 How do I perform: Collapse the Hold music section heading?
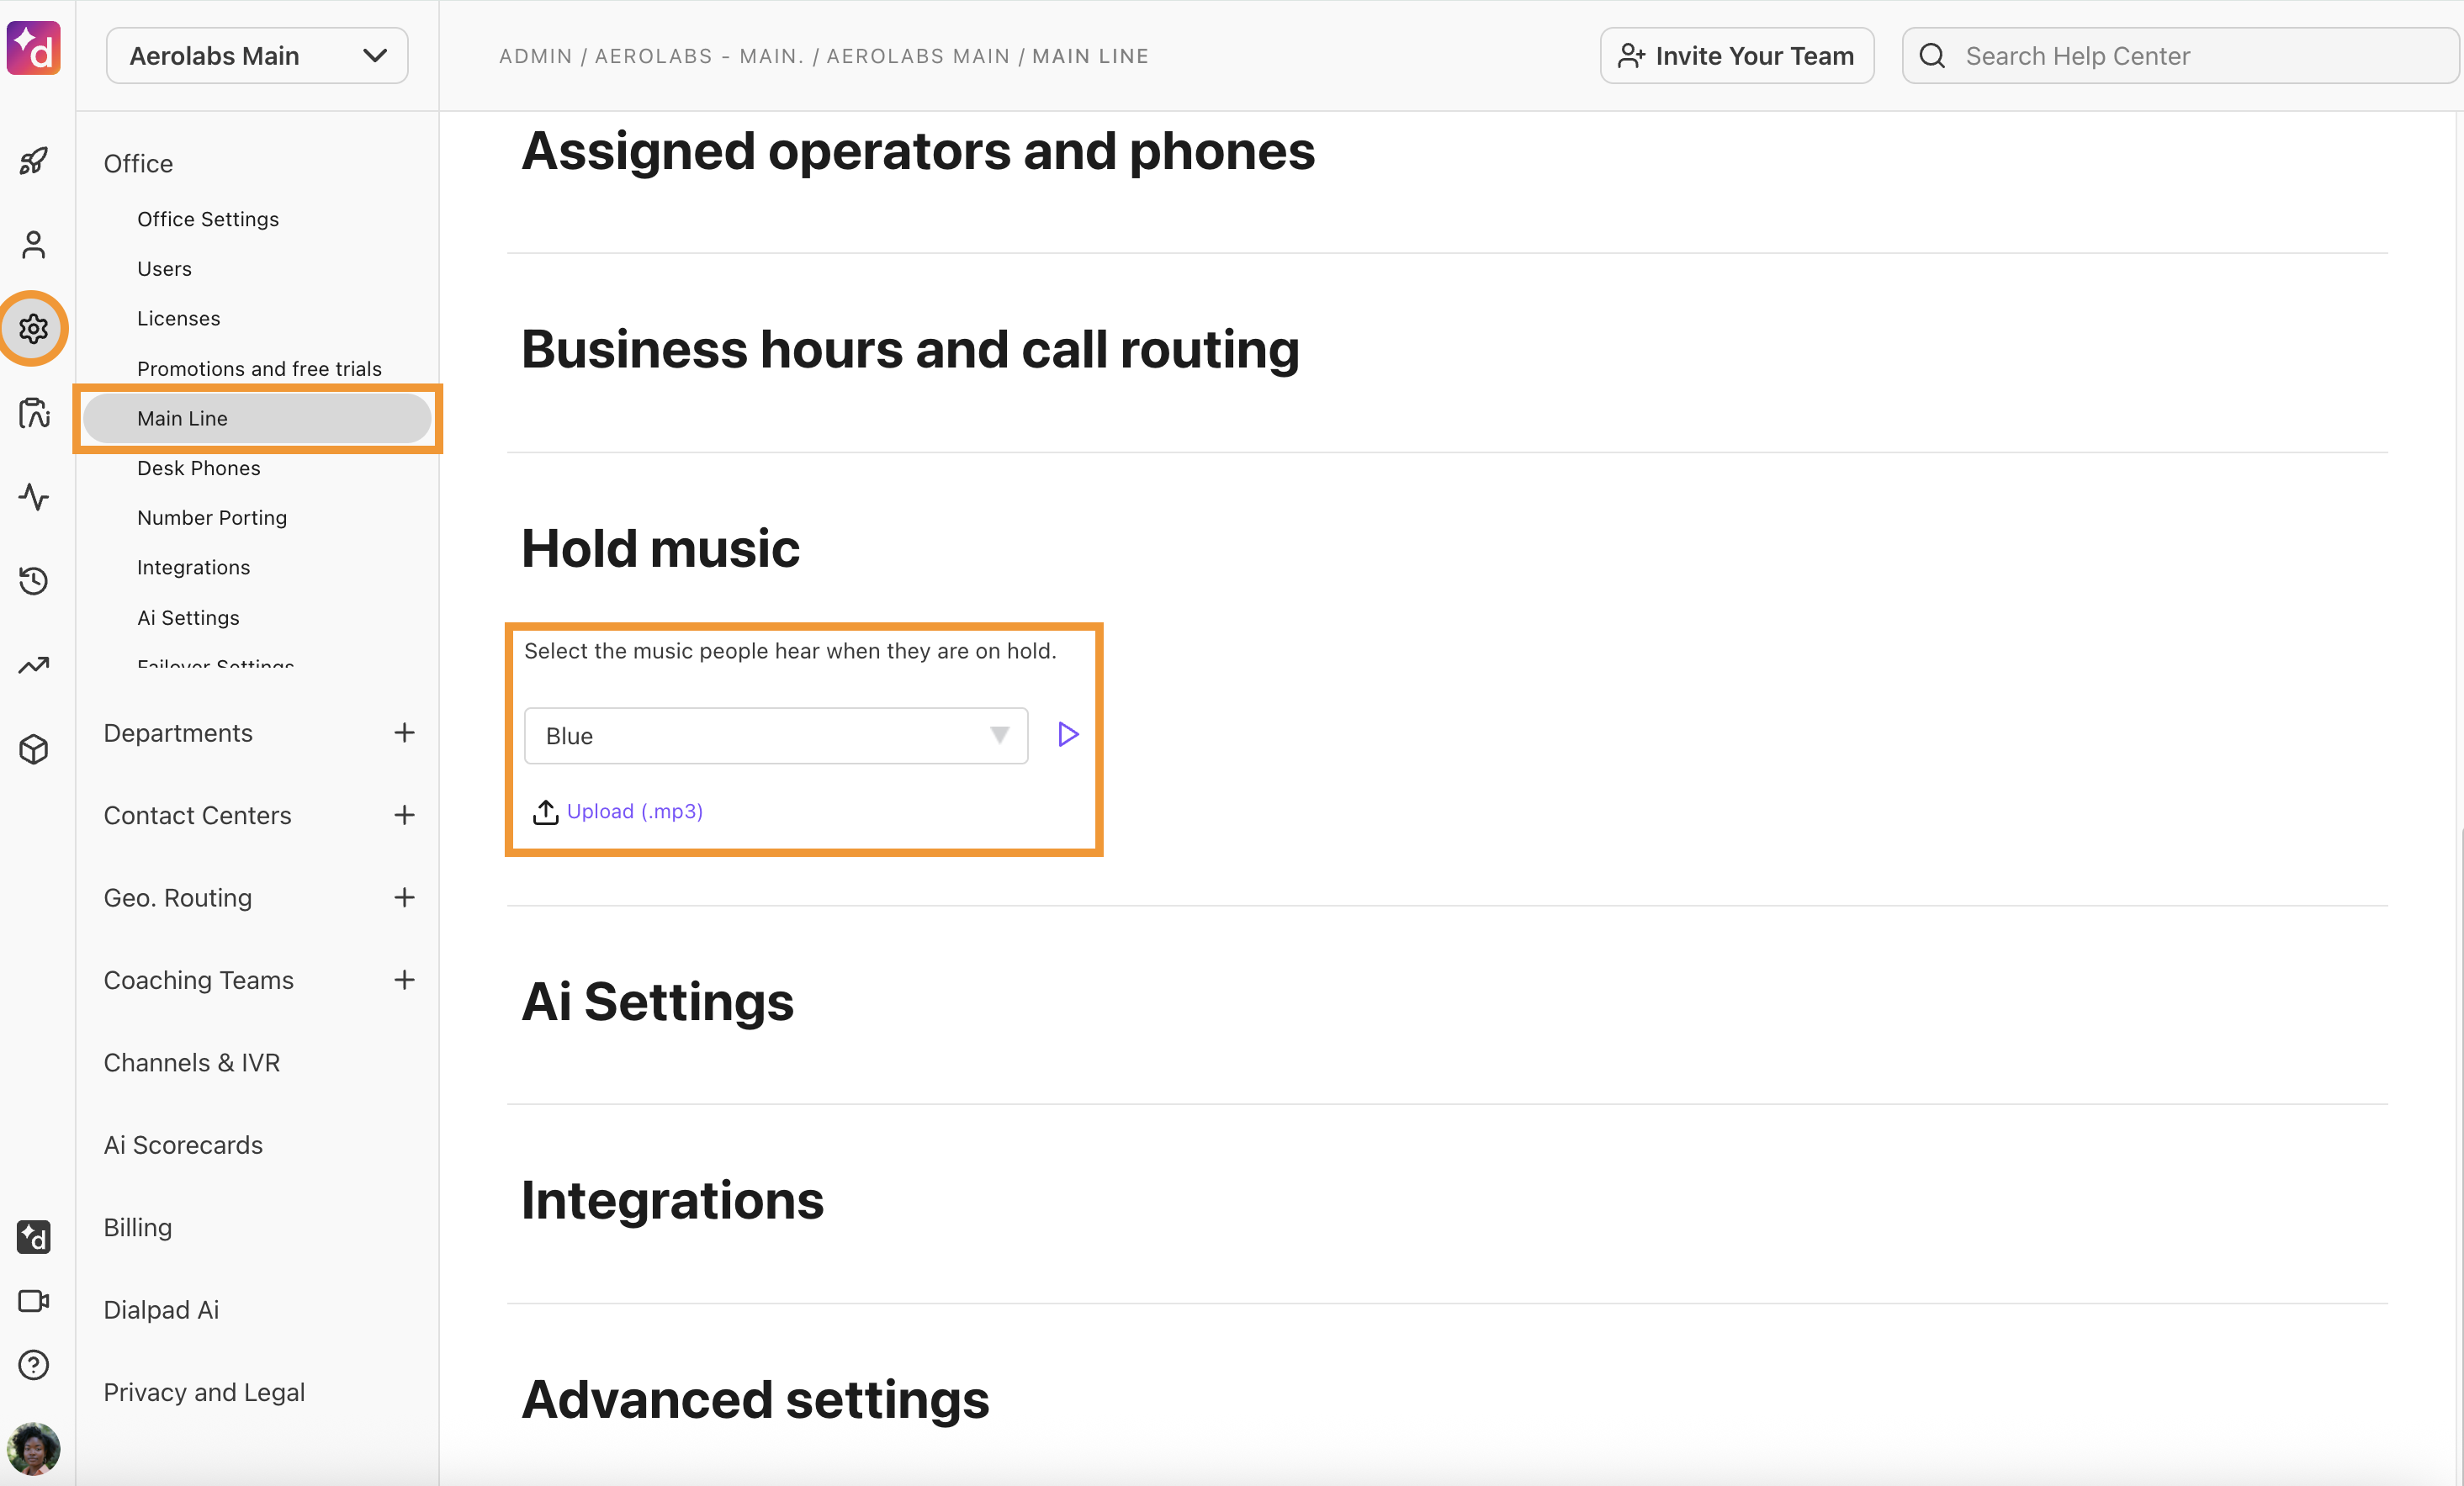(660, 549)
